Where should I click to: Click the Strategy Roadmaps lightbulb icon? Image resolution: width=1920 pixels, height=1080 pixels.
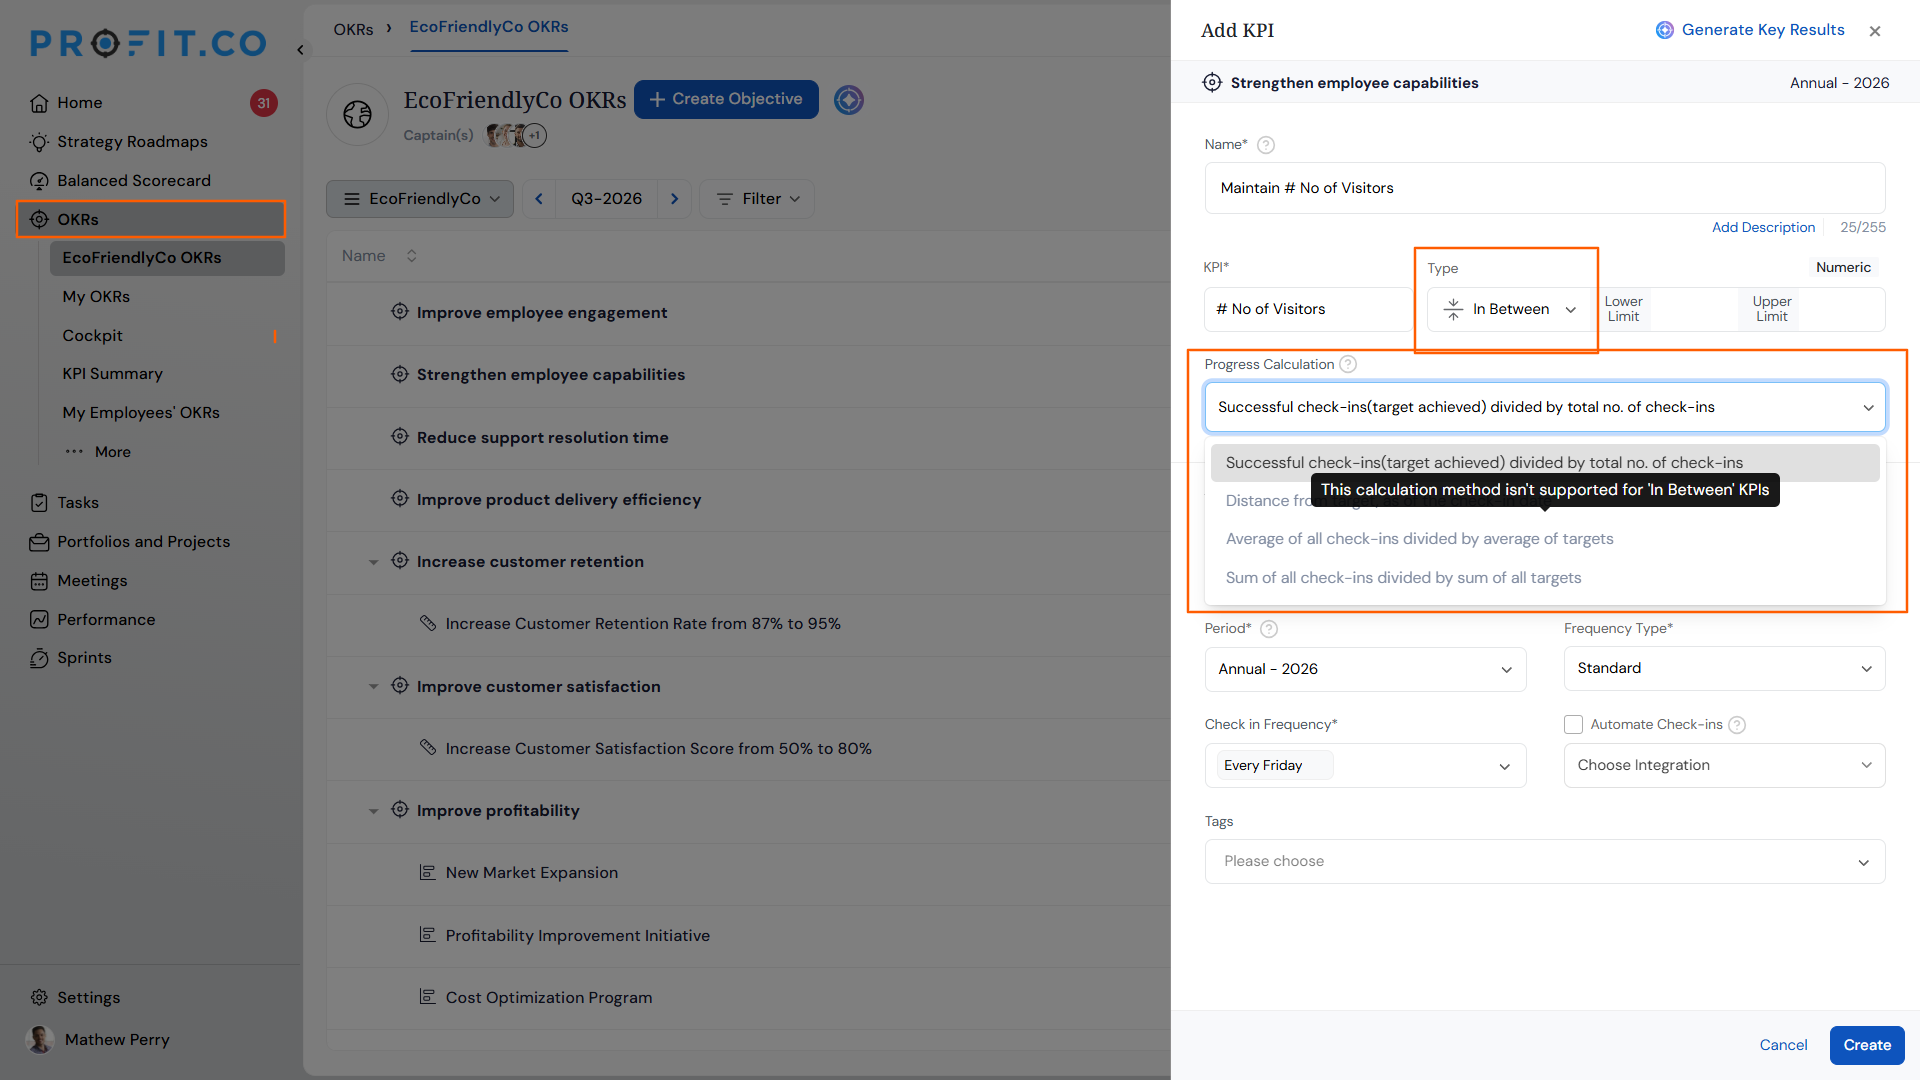39,142
